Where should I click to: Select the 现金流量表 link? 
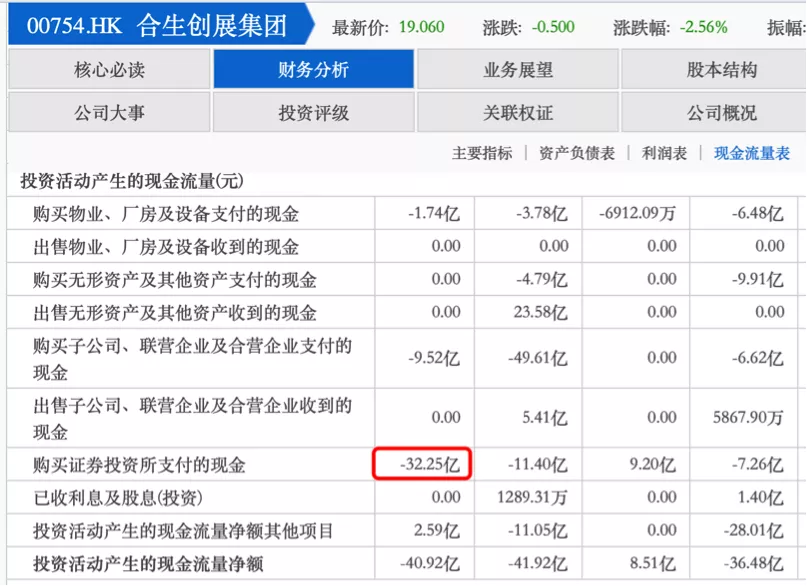751,153
